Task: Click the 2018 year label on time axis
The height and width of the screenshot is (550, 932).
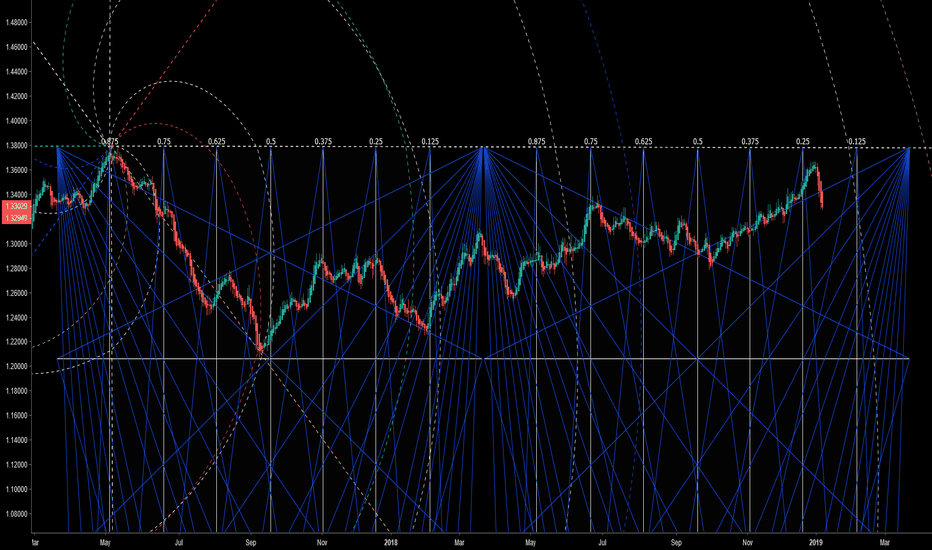Action: (391, 542)
